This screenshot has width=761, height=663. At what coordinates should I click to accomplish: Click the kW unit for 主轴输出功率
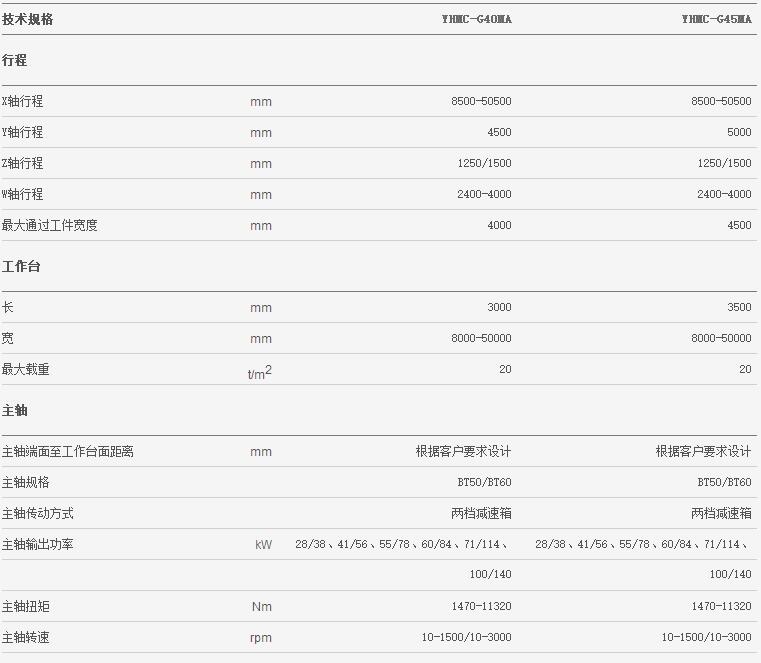[264, 545]
